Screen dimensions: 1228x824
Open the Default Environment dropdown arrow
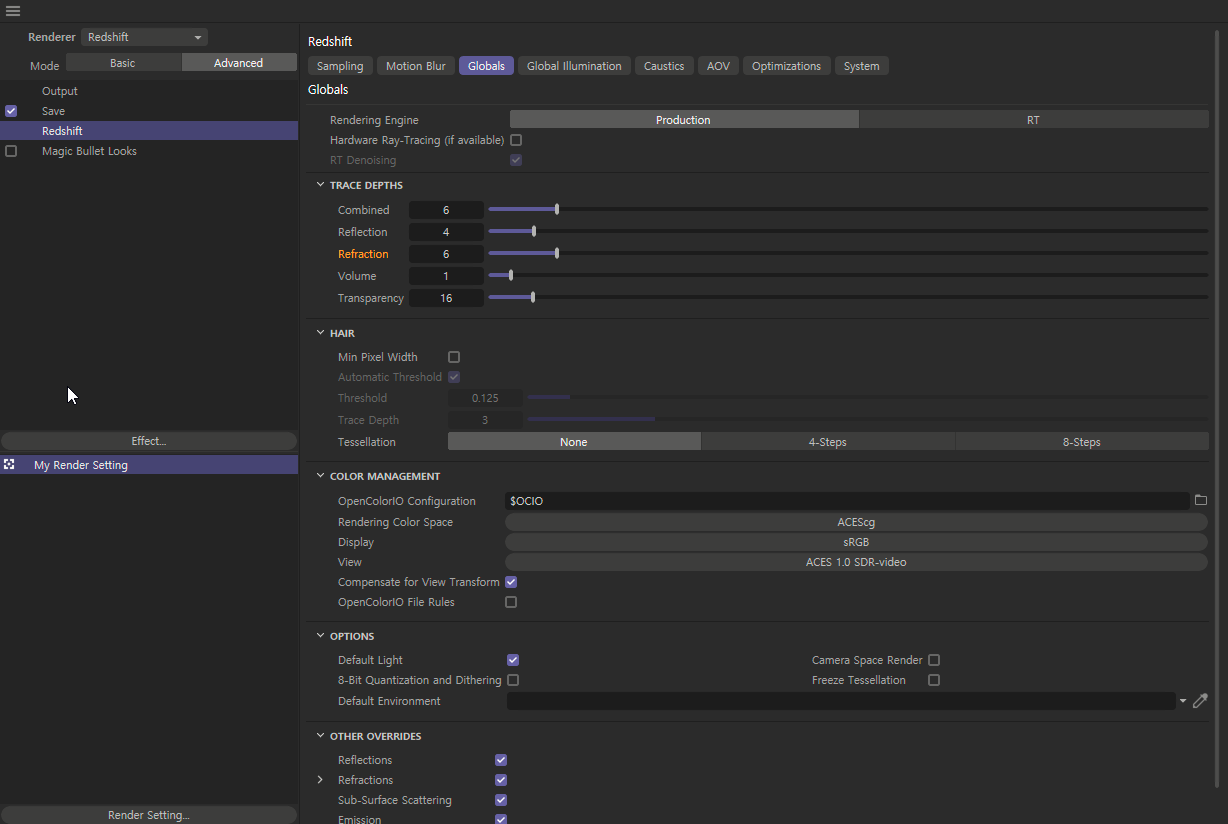[x=1183, y=701]
